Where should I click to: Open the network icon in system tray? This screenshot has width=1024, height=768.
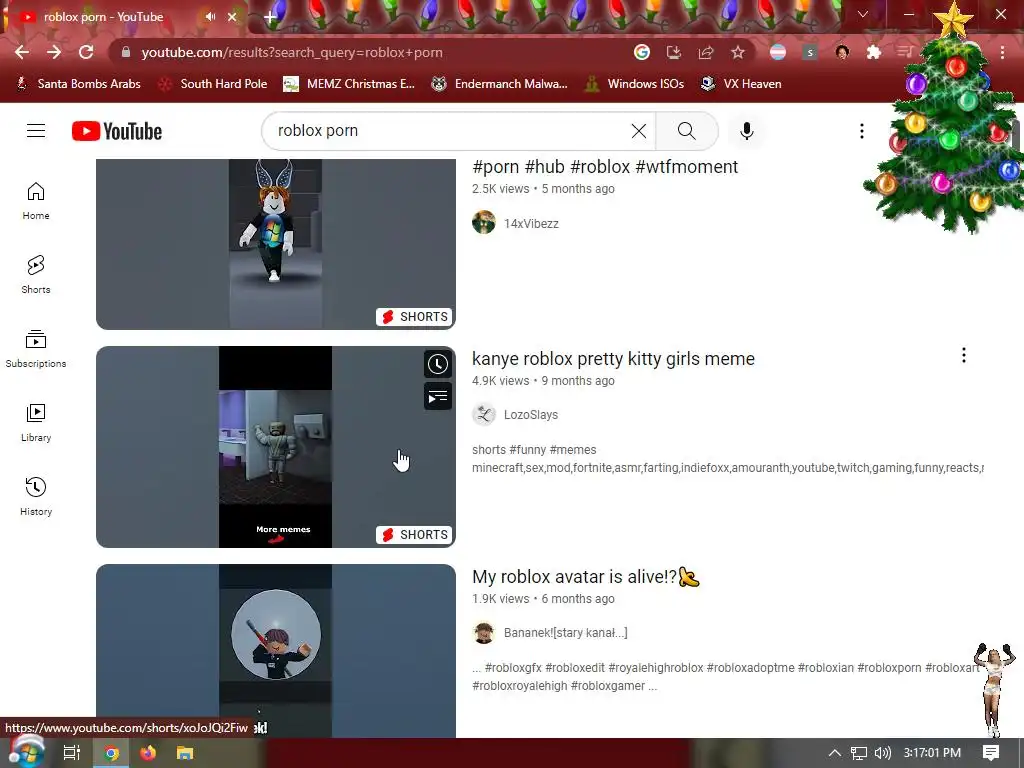[859, 753]
